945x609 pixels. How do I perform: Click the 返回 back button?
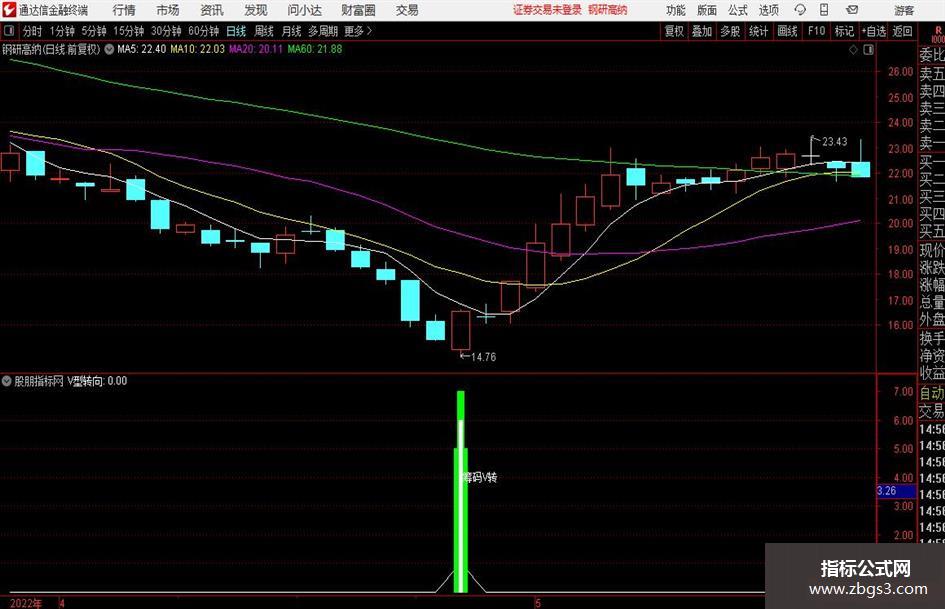[x=902, y=31]
